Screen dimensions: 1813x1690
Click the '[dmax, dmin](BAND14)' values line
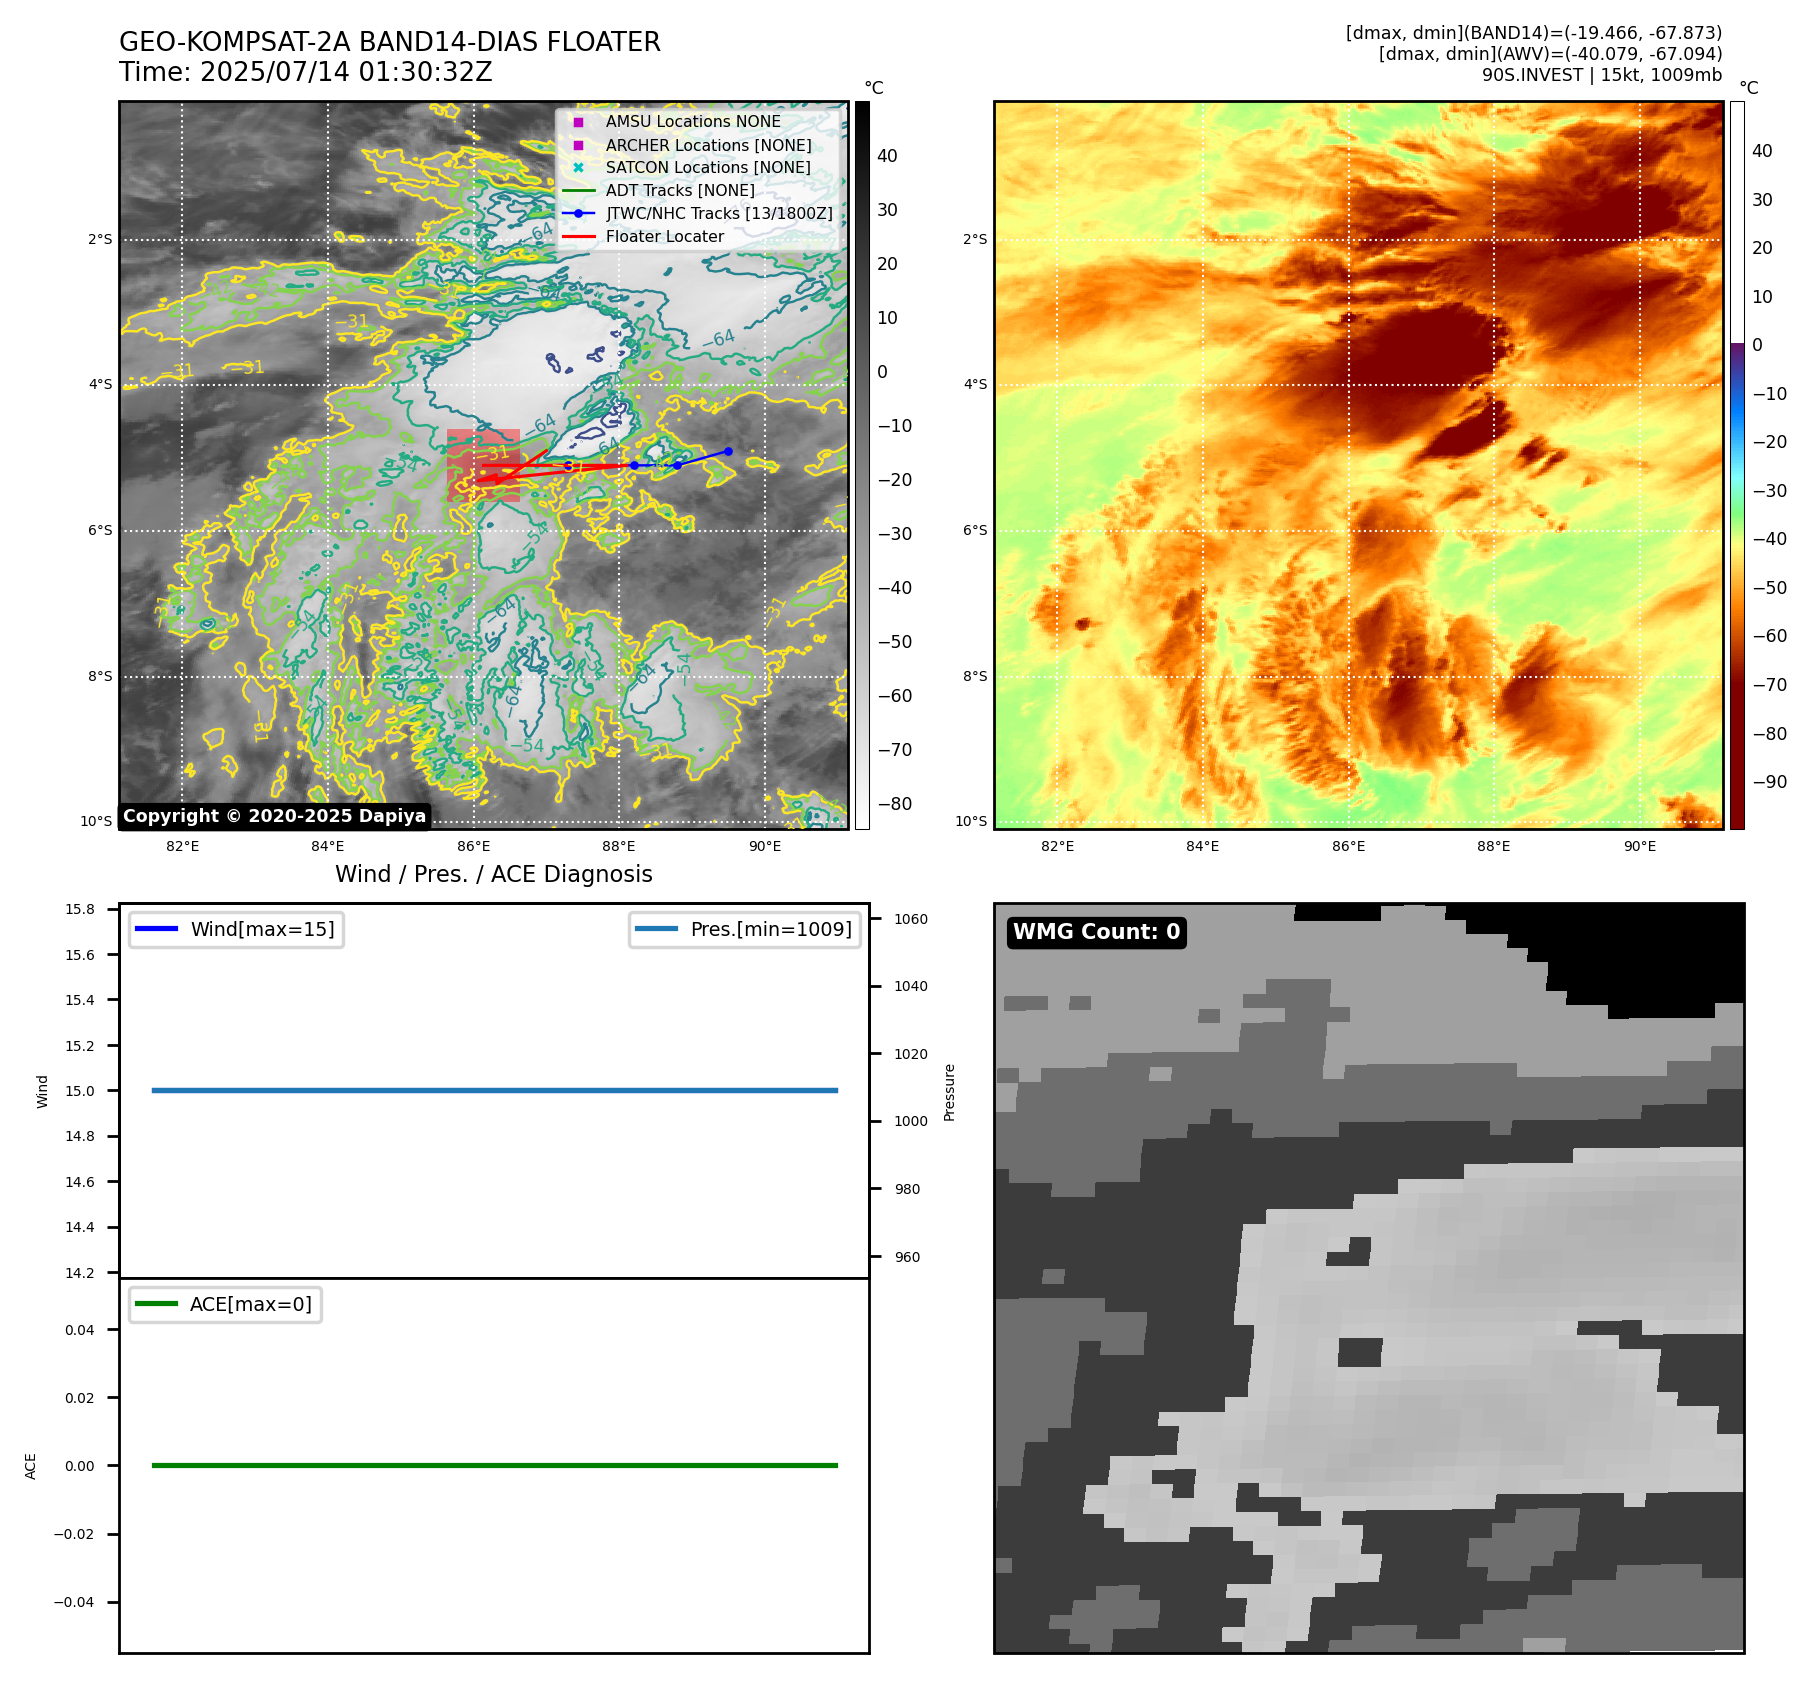coord(1534,33)
